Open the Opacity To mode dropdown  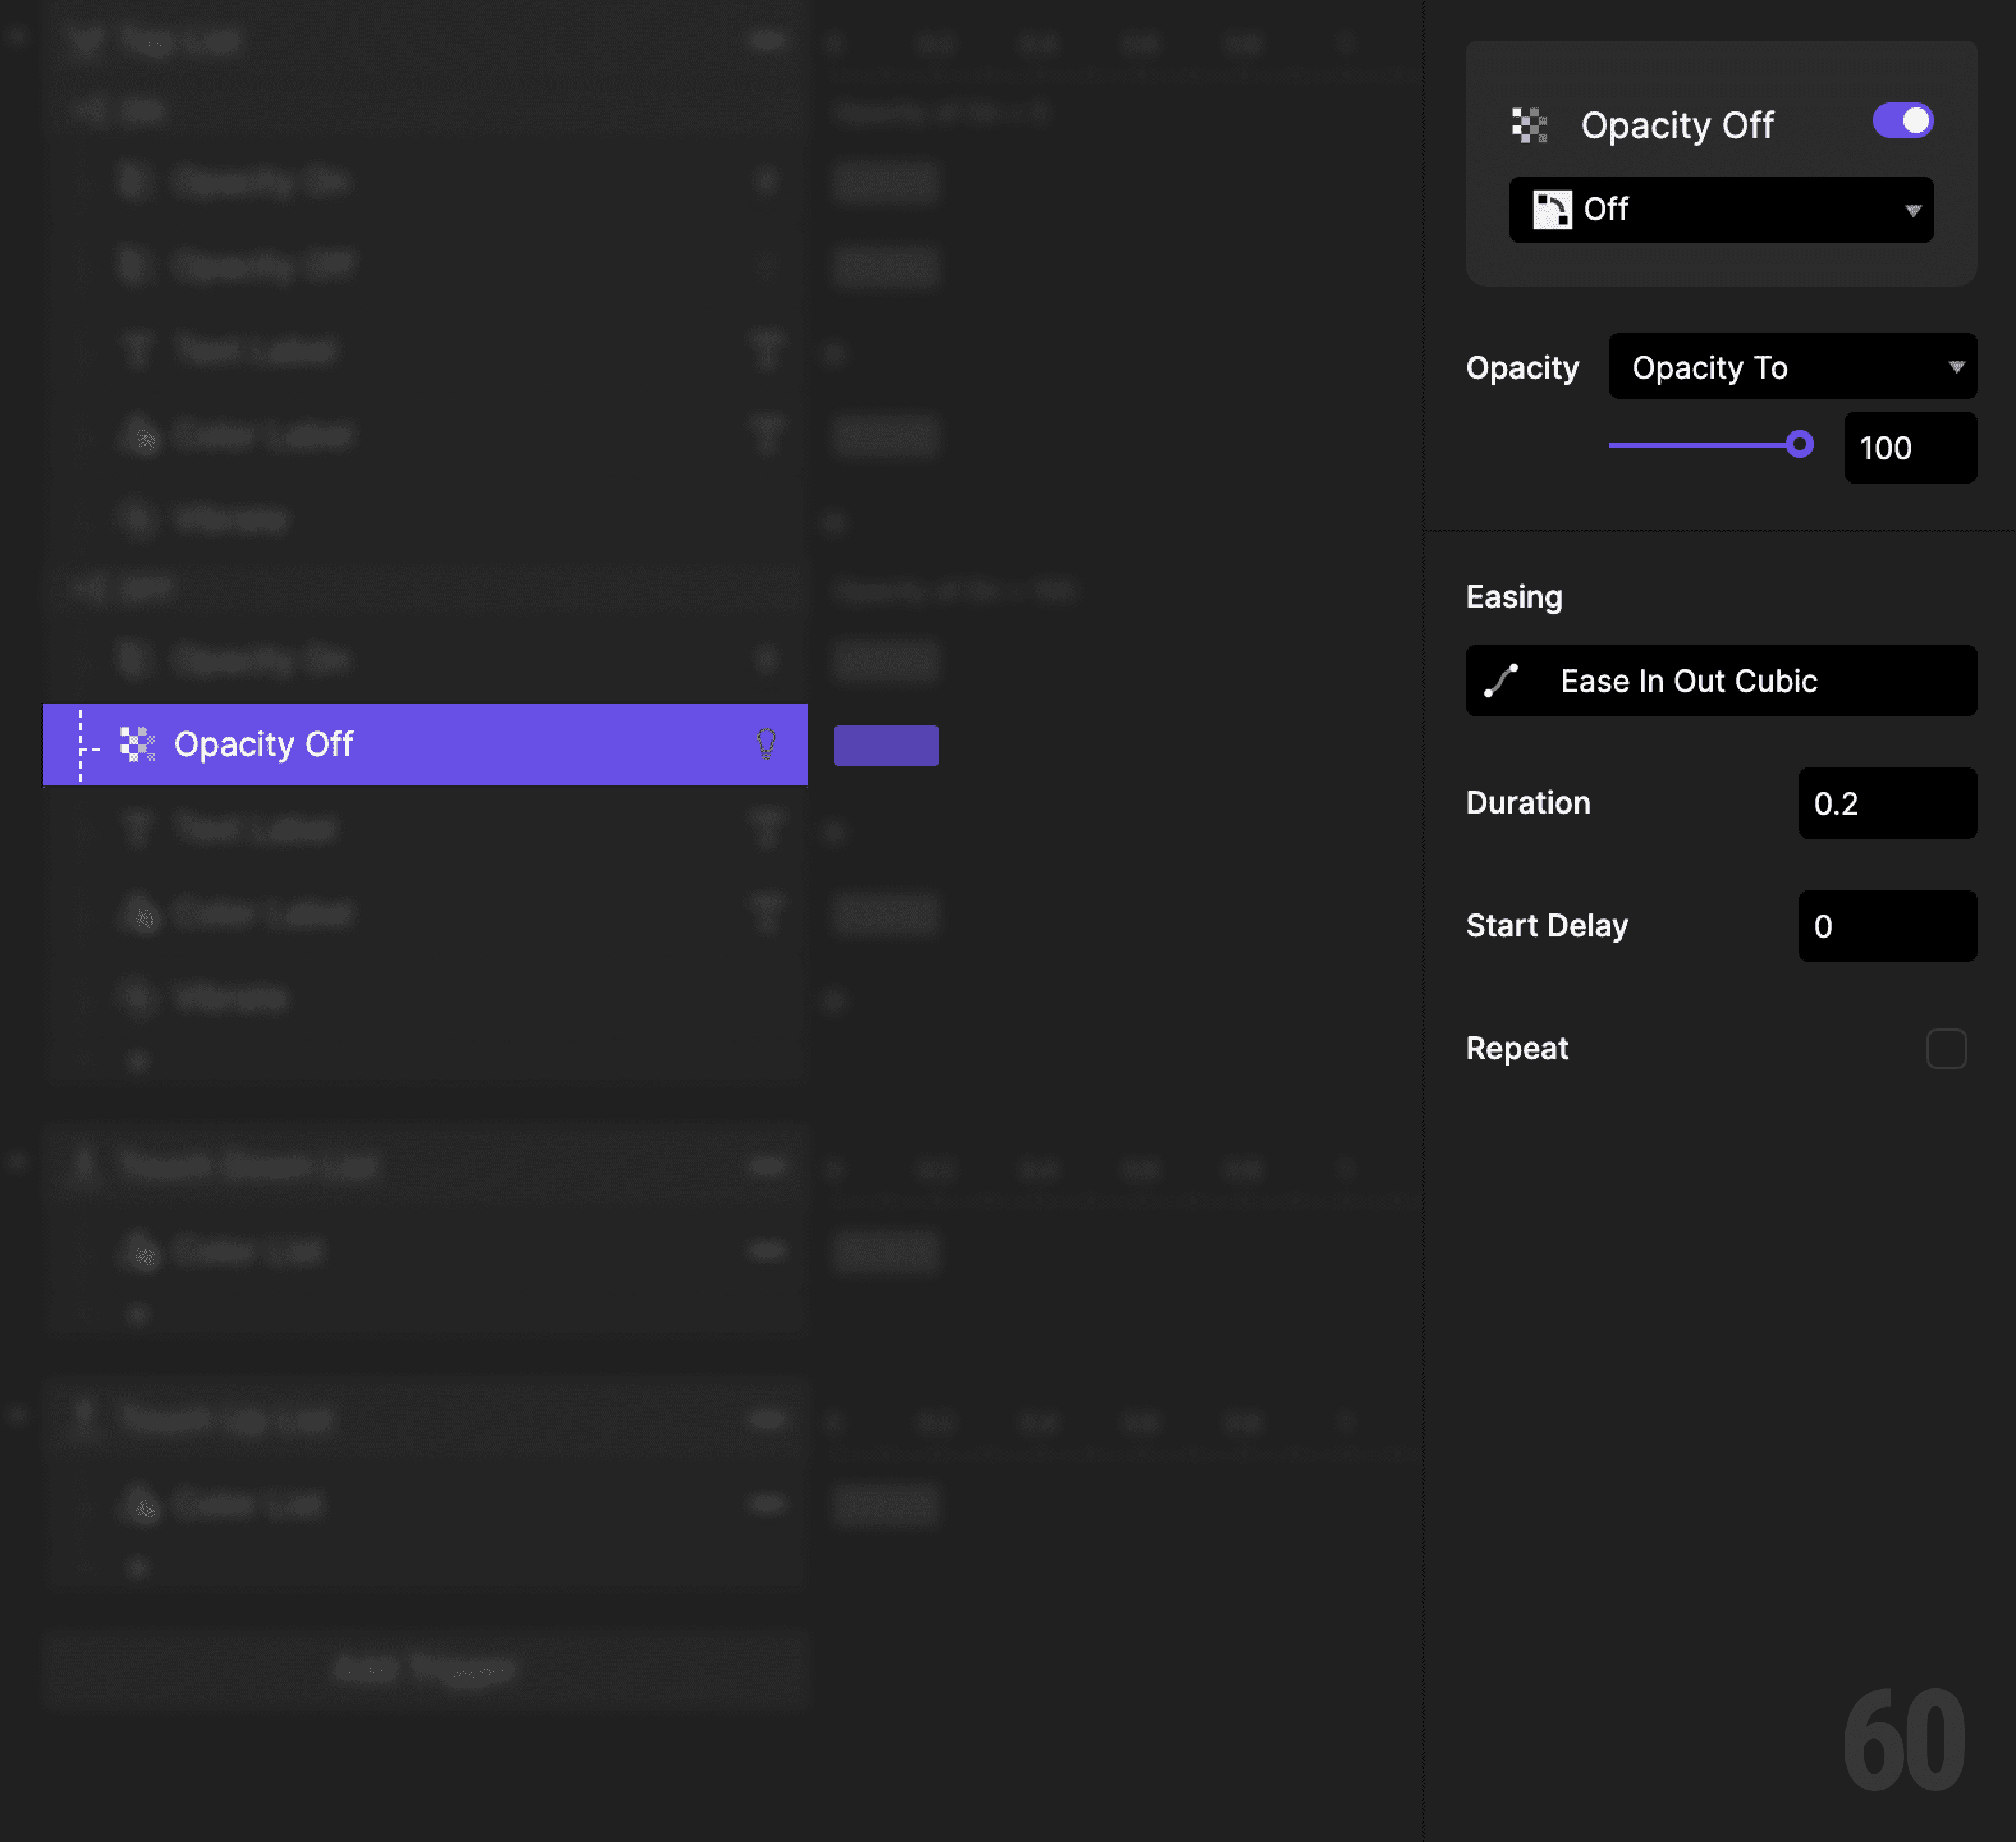(x=1792, y=366)
